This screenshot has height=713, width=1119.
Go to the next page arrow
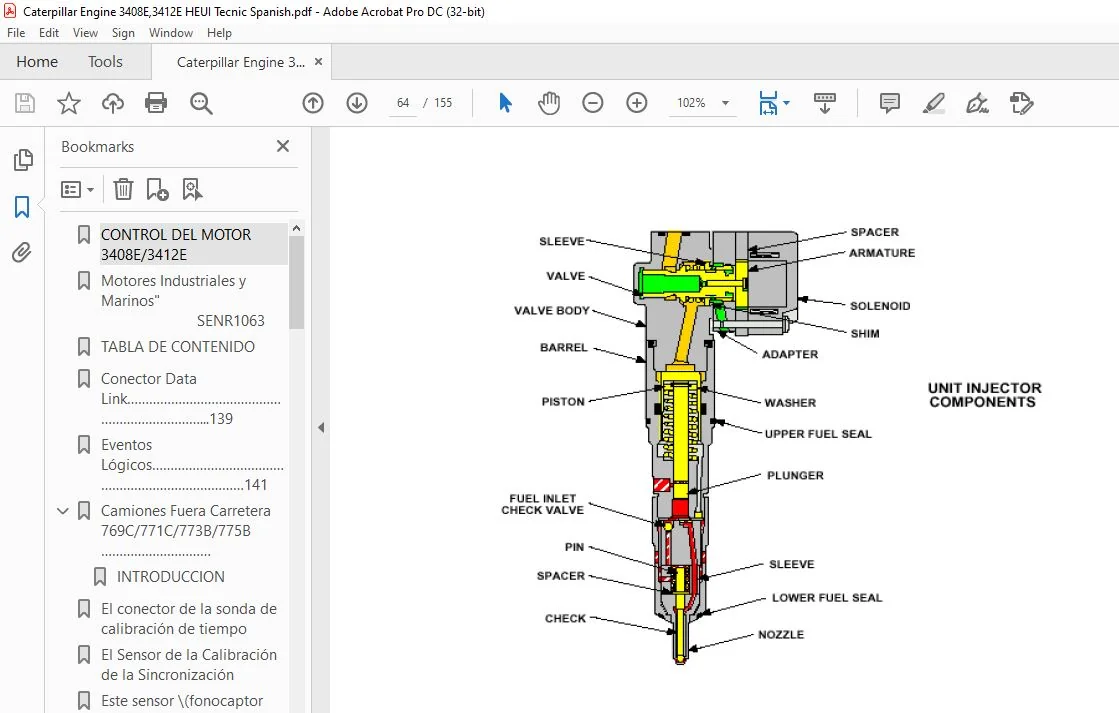point(357,103)
